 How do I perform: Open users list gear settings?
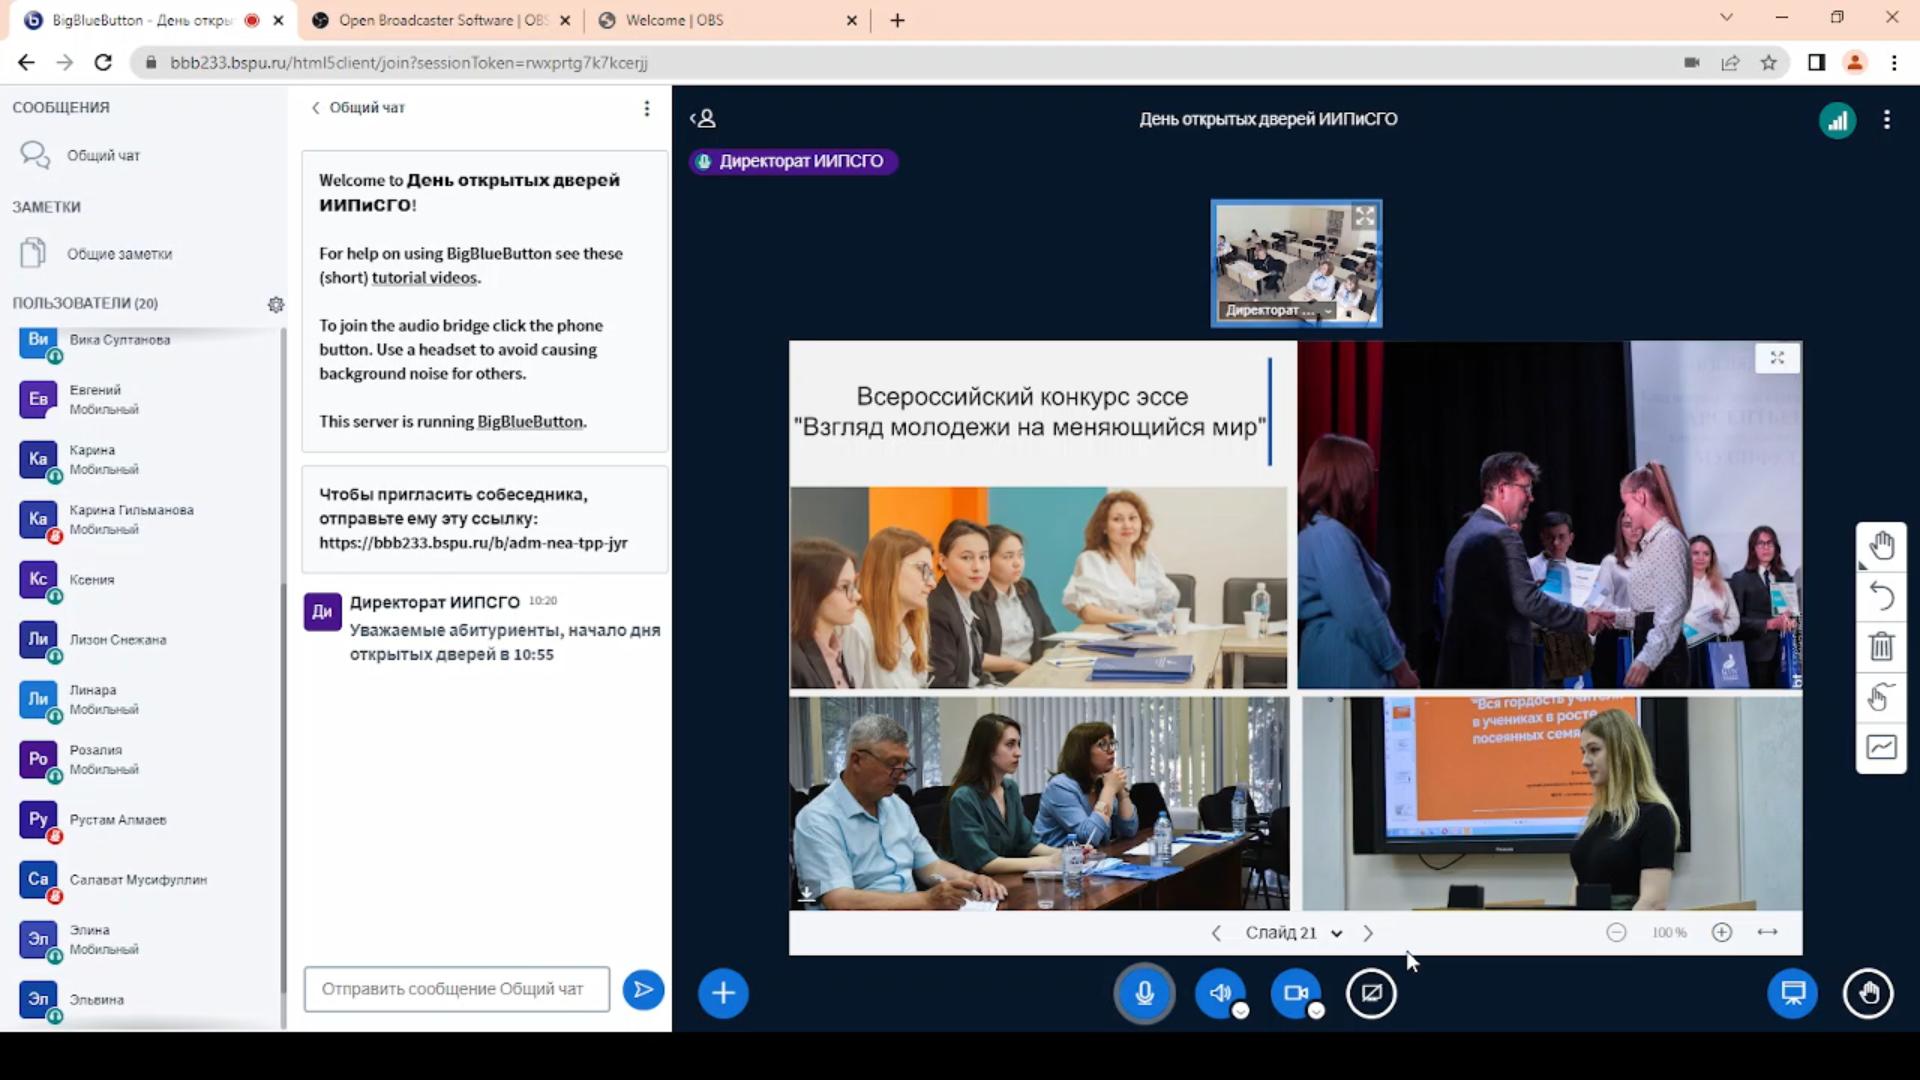tap(276, 304)
